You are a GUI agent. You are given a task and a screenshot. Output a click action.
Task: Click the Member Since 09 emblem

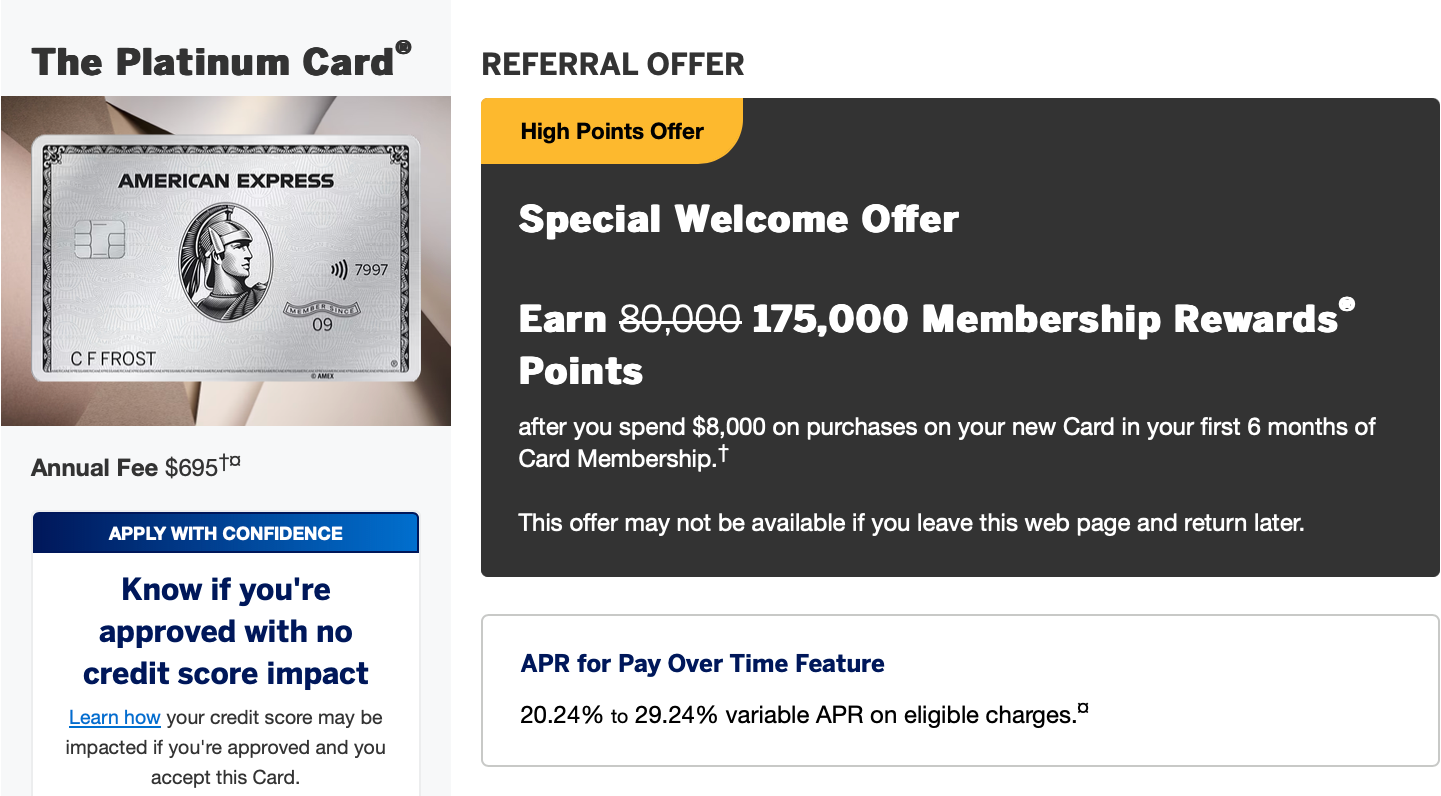(x=321, y=318)
